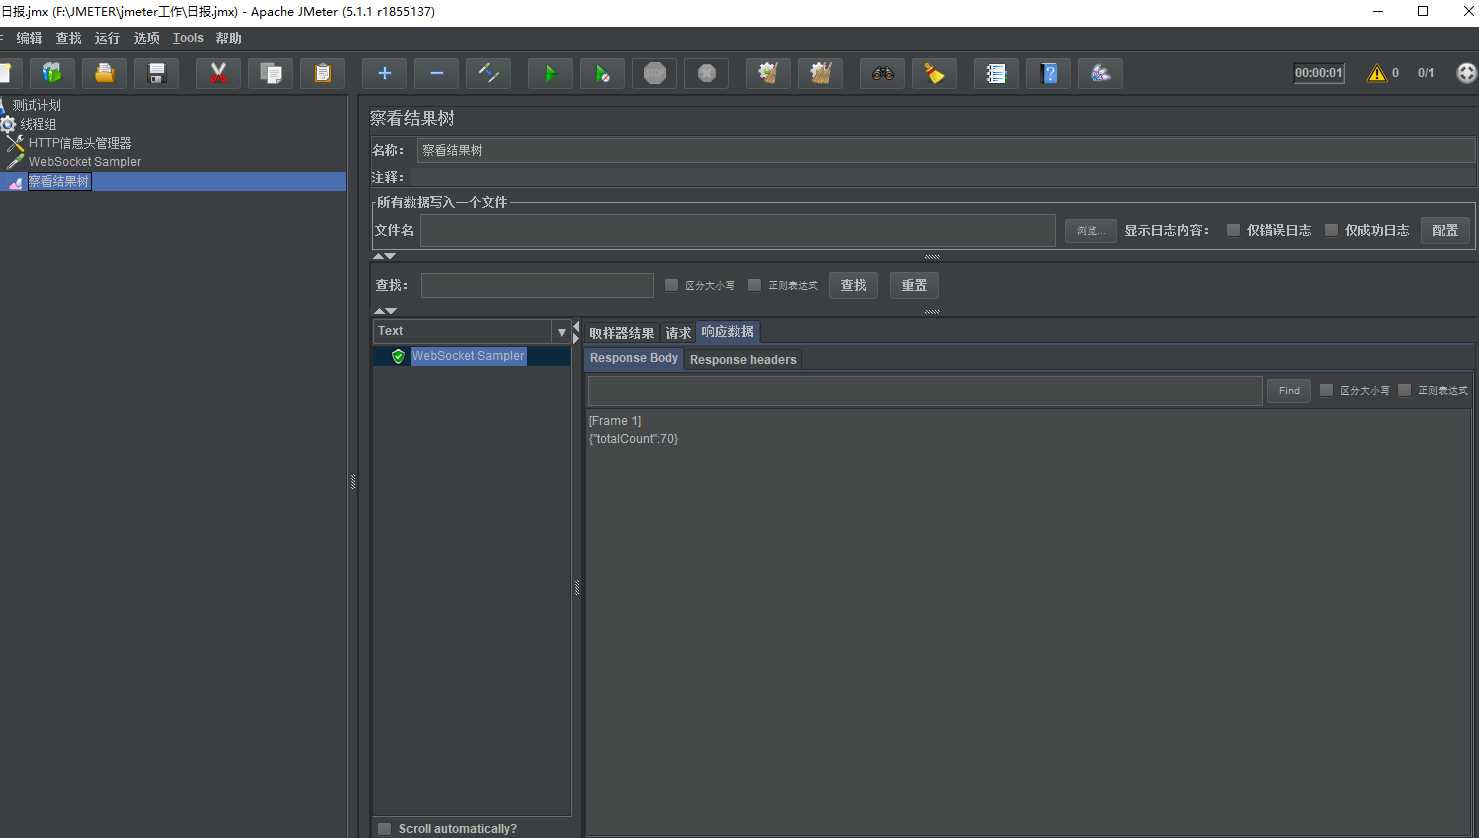This screenshot has height=838, width=1479.
Task: Start the test with the green play icon
Action: (550, 73)
